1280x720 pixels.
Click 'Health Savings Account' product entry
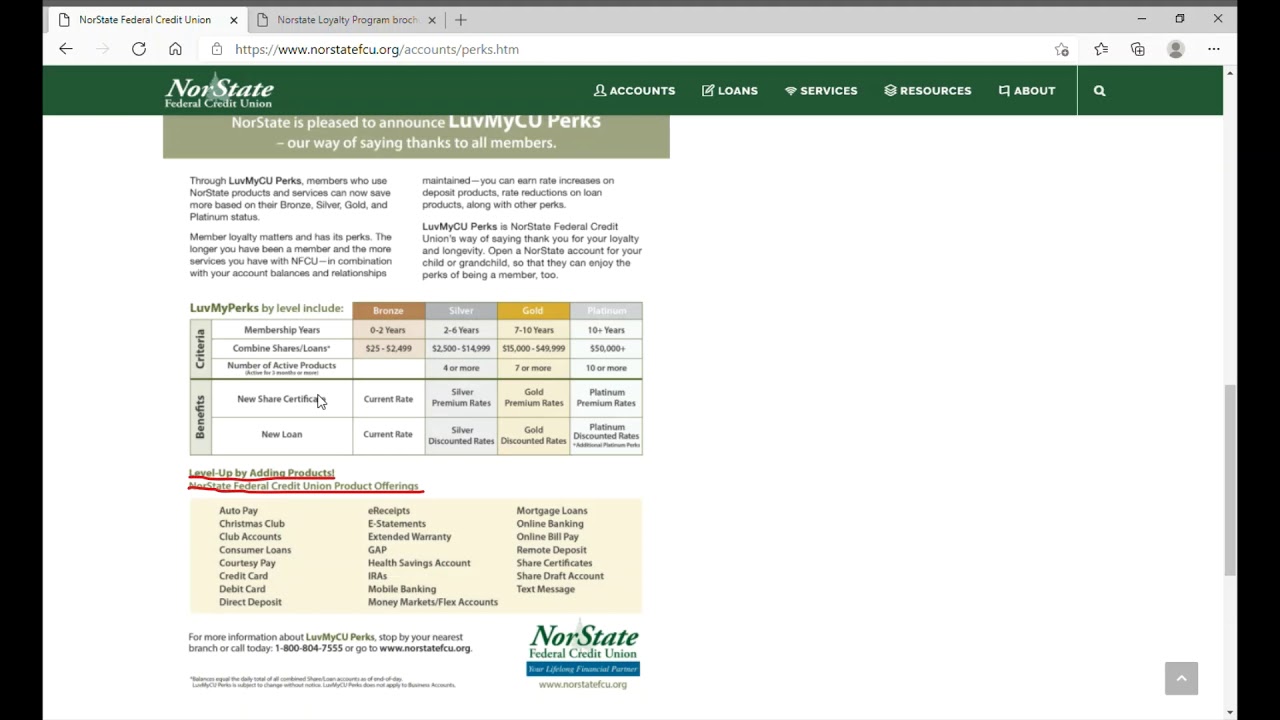pos(419,563)
